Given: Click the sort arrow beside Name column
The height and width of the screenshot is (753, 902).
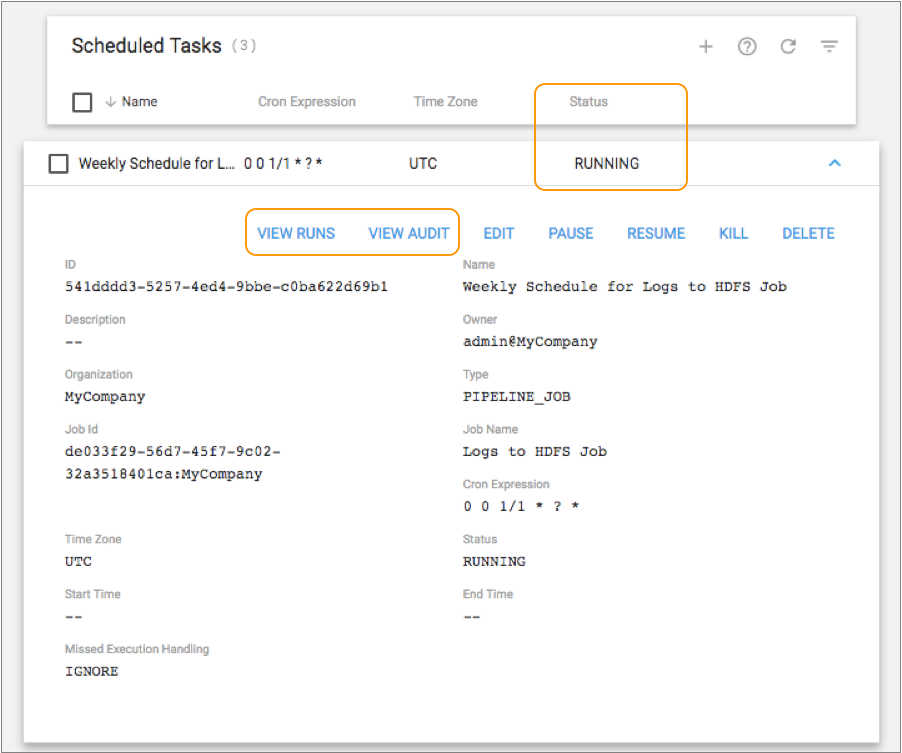Looking at the screenshot, I should [x=110, y=102].
